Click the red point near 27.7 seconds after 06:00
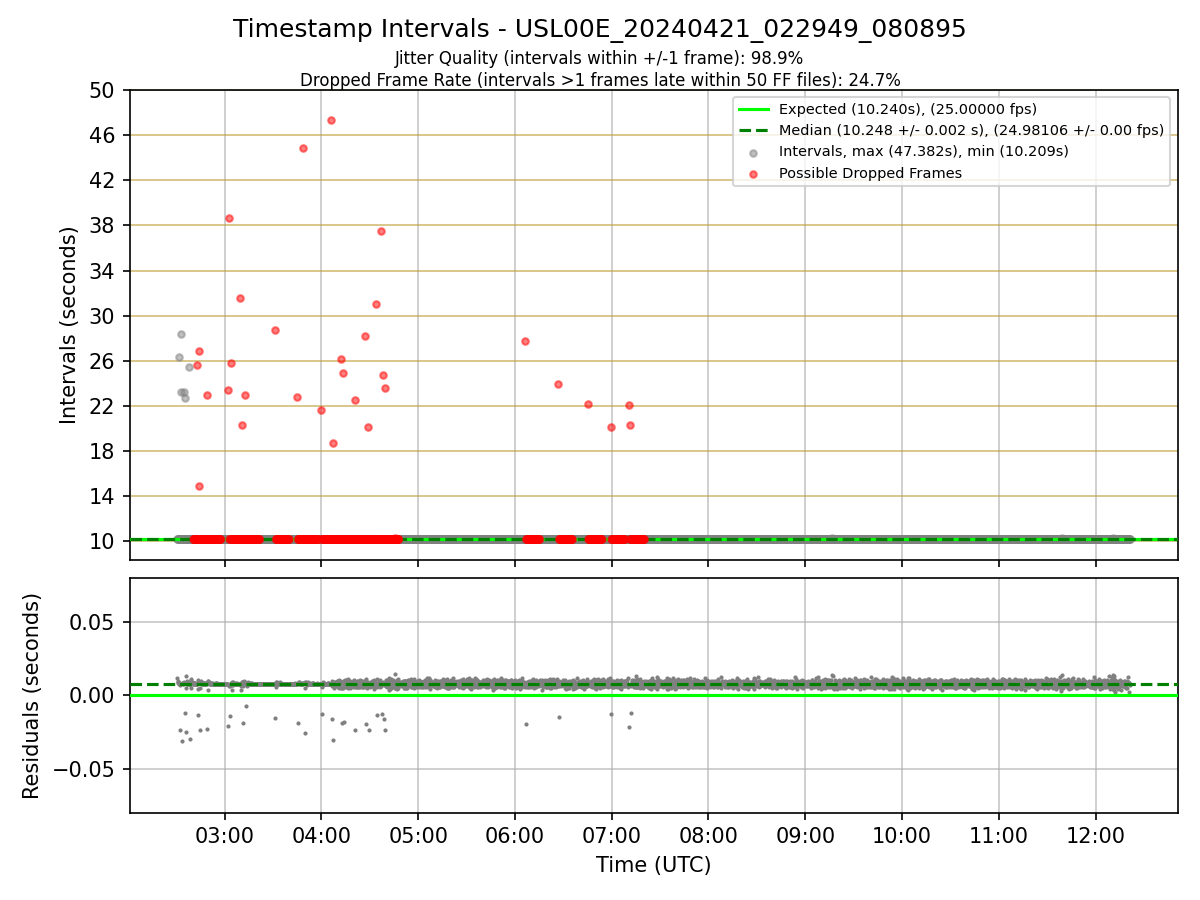Image resolution: width=1200 pixels, height=900 pixels. pos(525,341)
